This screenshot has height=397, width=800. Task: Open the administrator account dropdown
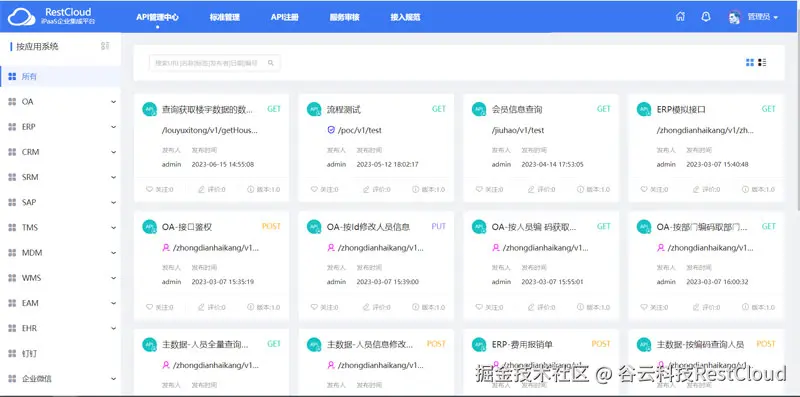(754, 17)
